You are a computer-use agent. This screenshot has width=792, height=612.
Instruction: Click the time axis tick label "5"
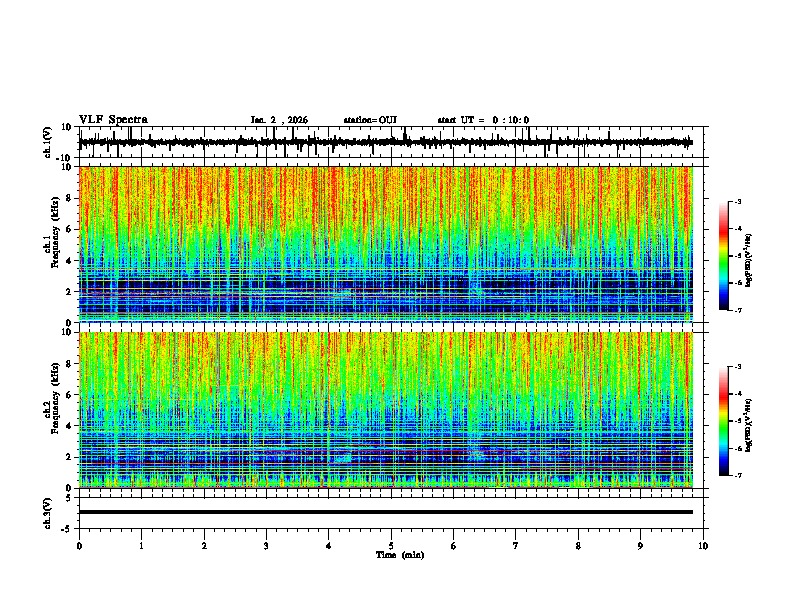(x=391, y=546)
